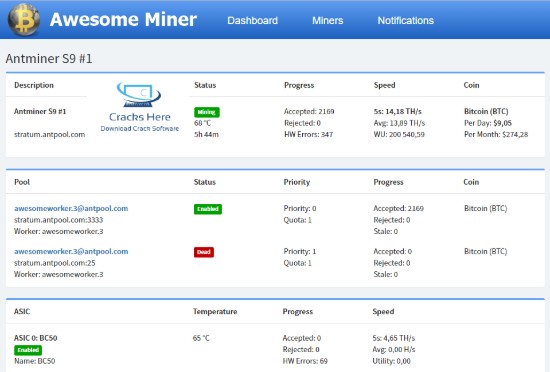The width and height of the screenshot is (550, 372).
Task: Click the Description column header
Action: pyautogui.click(x=34, y=85)
